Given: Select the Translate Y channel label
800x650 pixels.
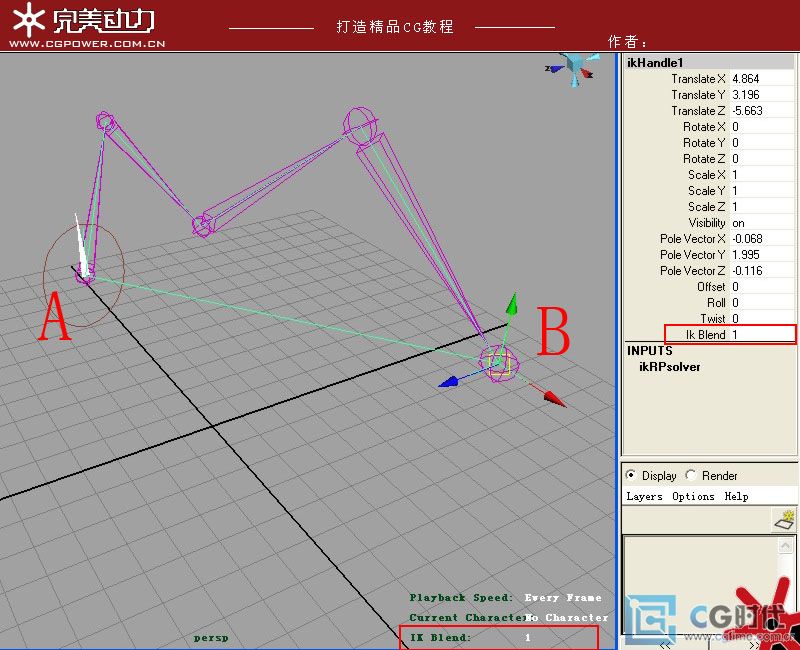Looking at the screenshot, I should coord(698,94).
